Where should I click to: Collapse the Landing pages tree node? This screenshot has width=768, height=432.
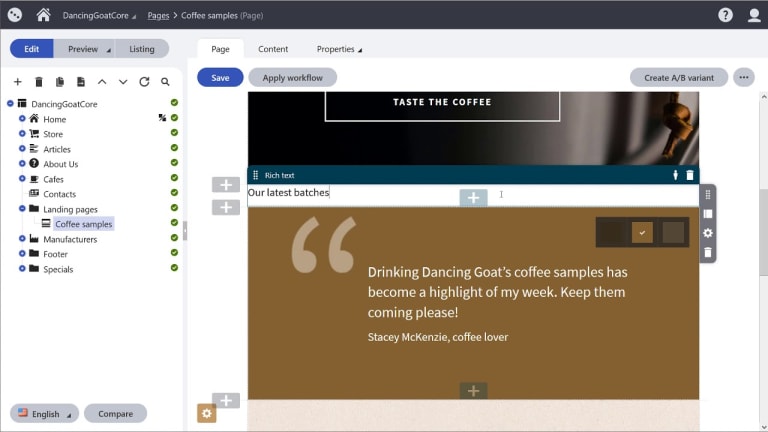click(x=22, y=209)
